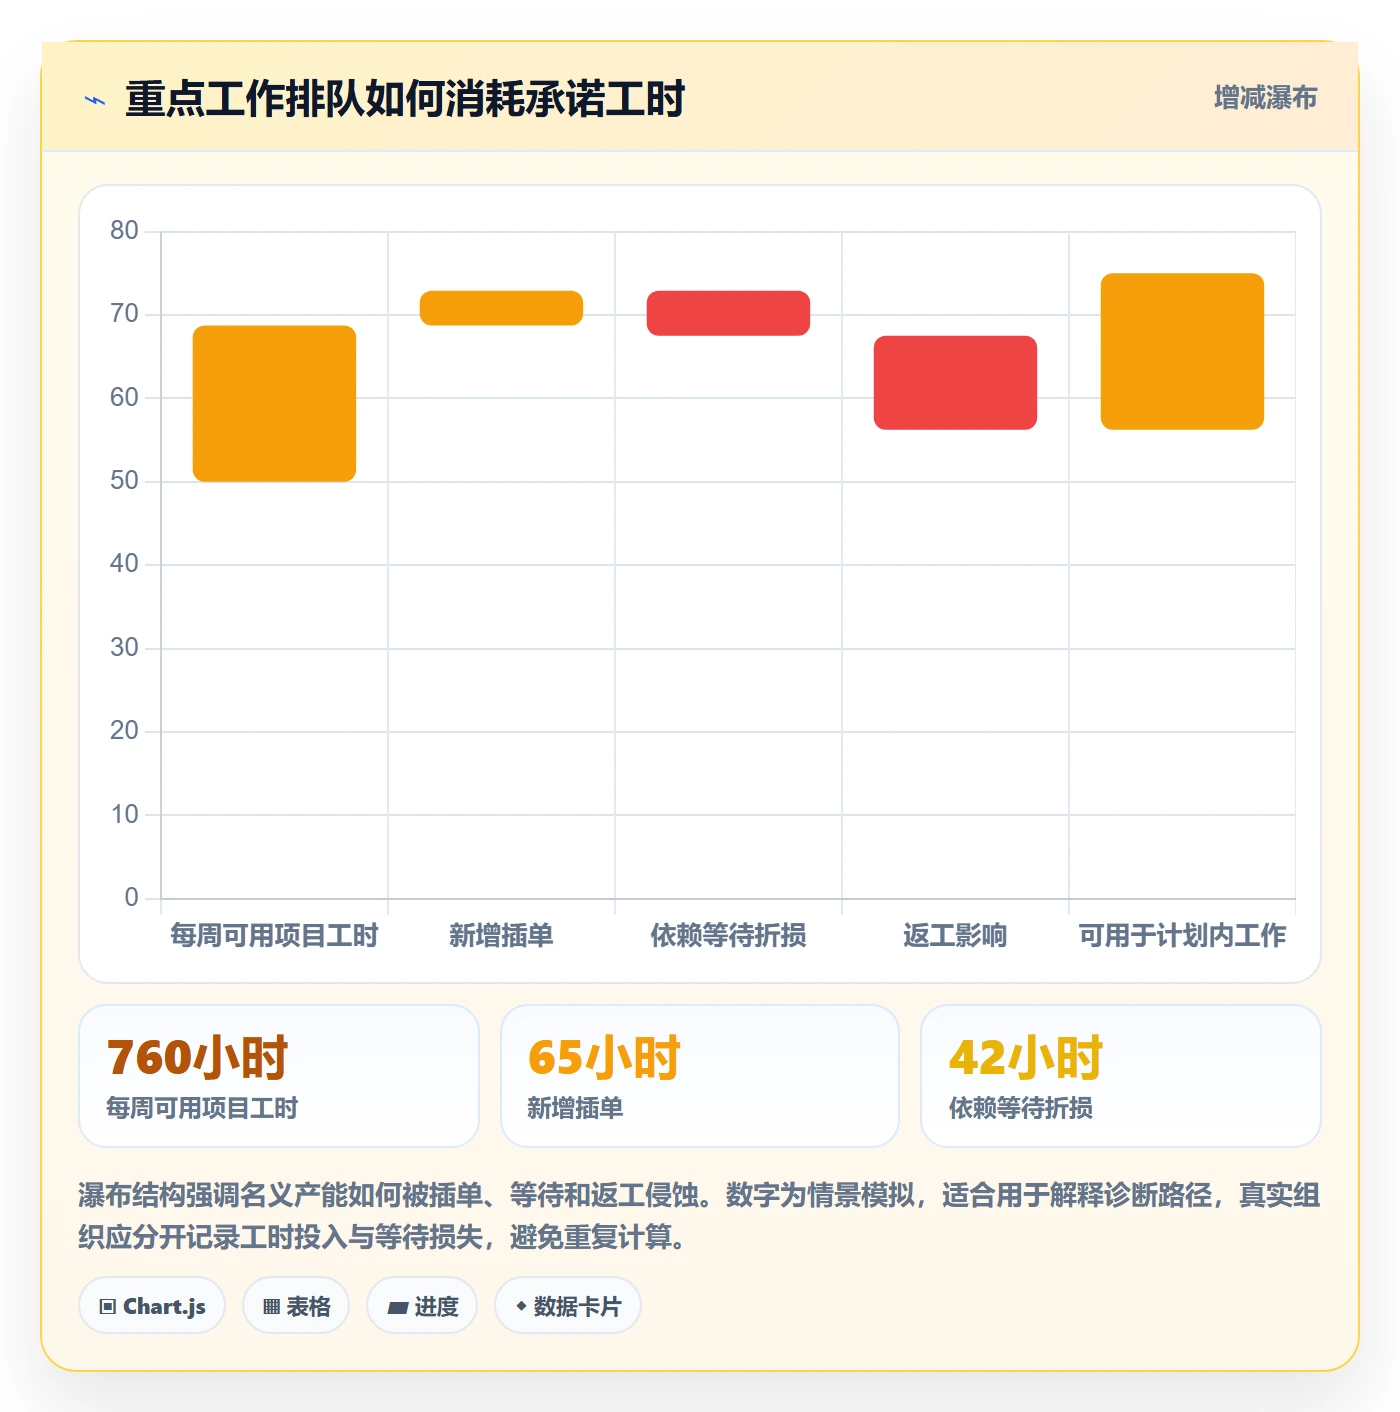The width and height of the screenshot is (1400, 1412).
Task: Click the red 依赖等待折损 bar
Action: tap(728, 313)
